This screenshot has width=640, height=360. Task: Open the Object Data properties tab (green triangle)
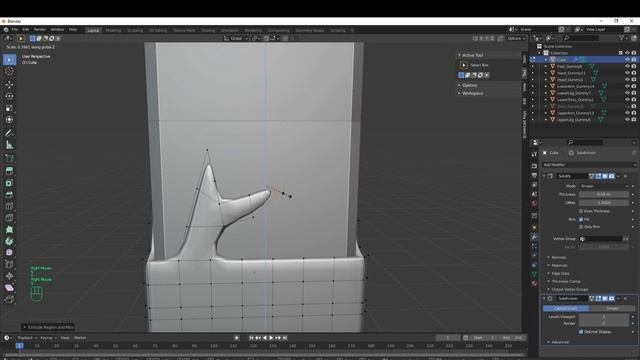tap(534, 274)
